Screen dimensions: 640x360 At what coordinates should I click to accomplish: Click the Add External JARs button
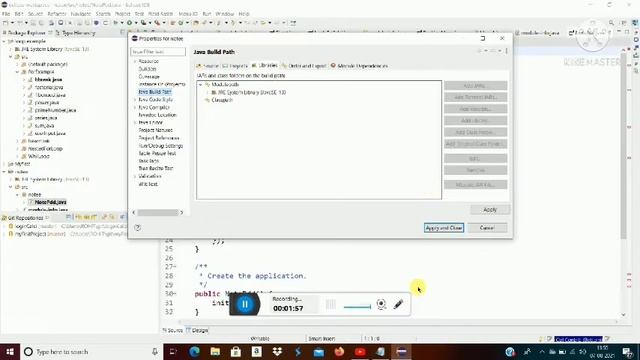click(476, 97)
